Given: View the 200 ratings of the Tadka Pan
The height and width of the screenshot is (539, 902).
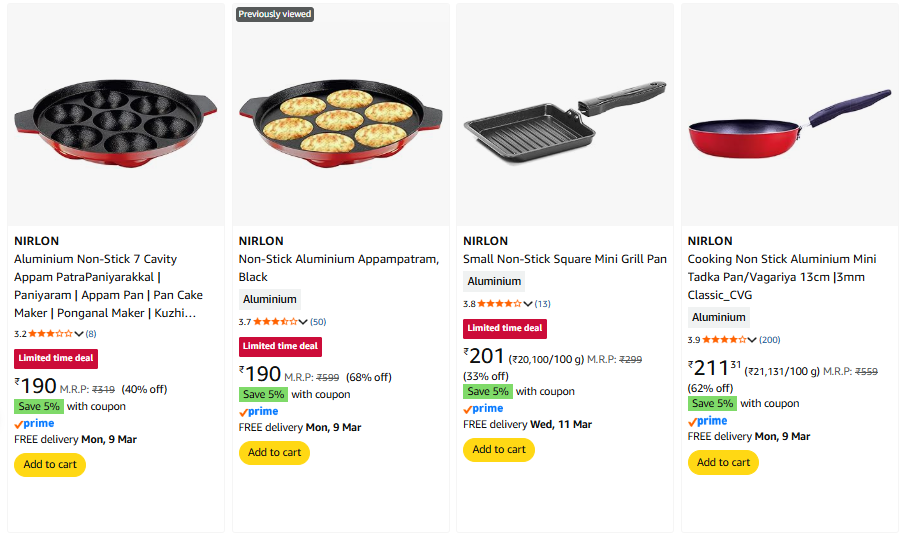Looking at the screenshot, I should 769,340.
